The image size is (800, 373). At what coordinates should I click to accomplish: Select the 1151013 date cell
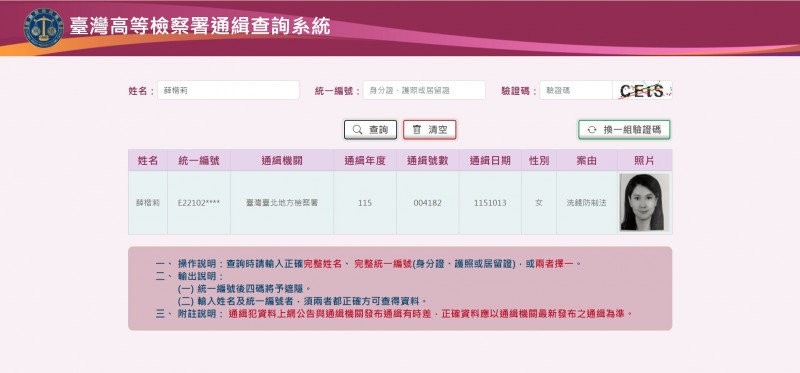[x=490, y=203]
